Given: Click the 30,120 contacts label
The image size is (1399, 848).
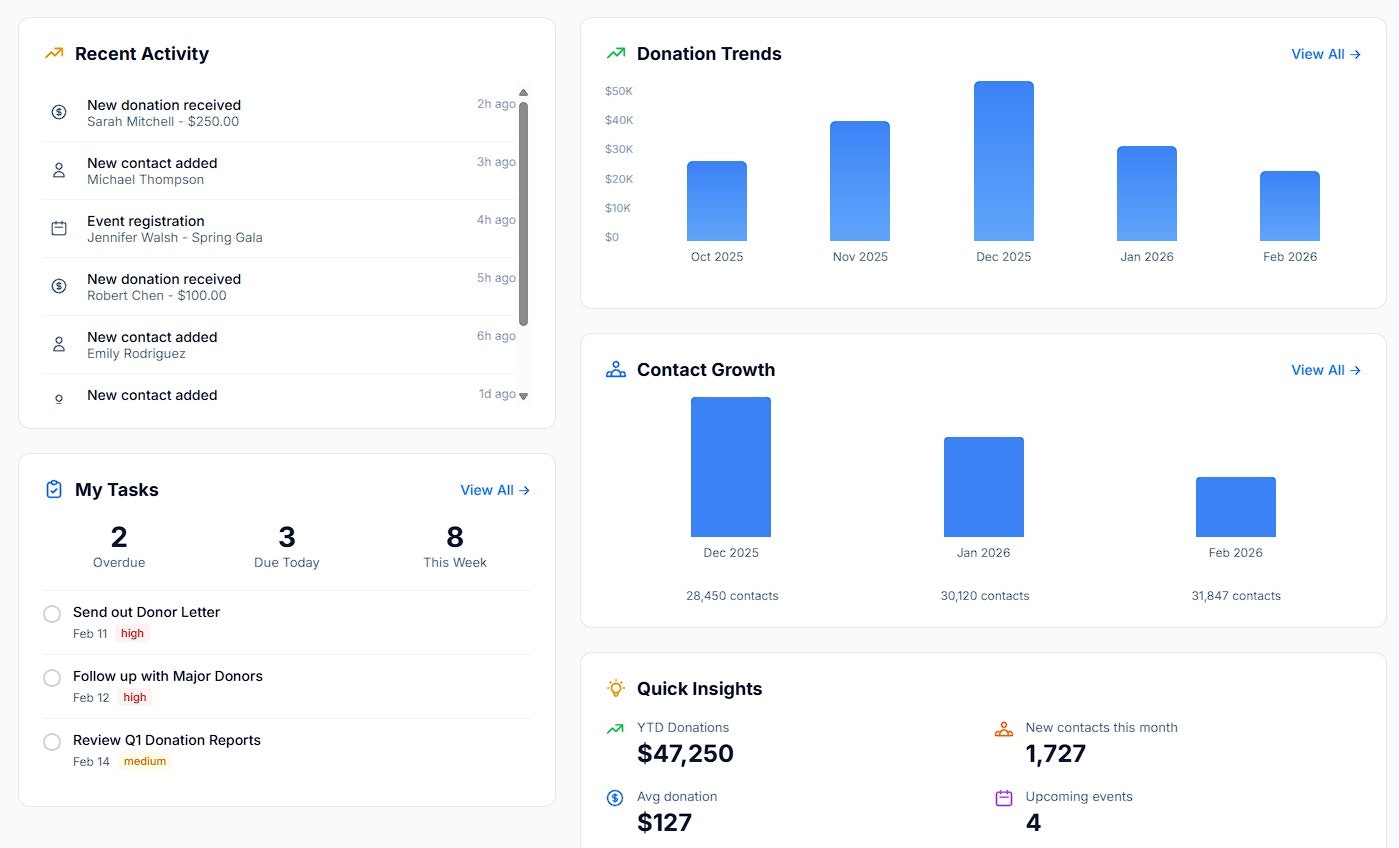Looking at the screenshot, I should tap(985, 596).
